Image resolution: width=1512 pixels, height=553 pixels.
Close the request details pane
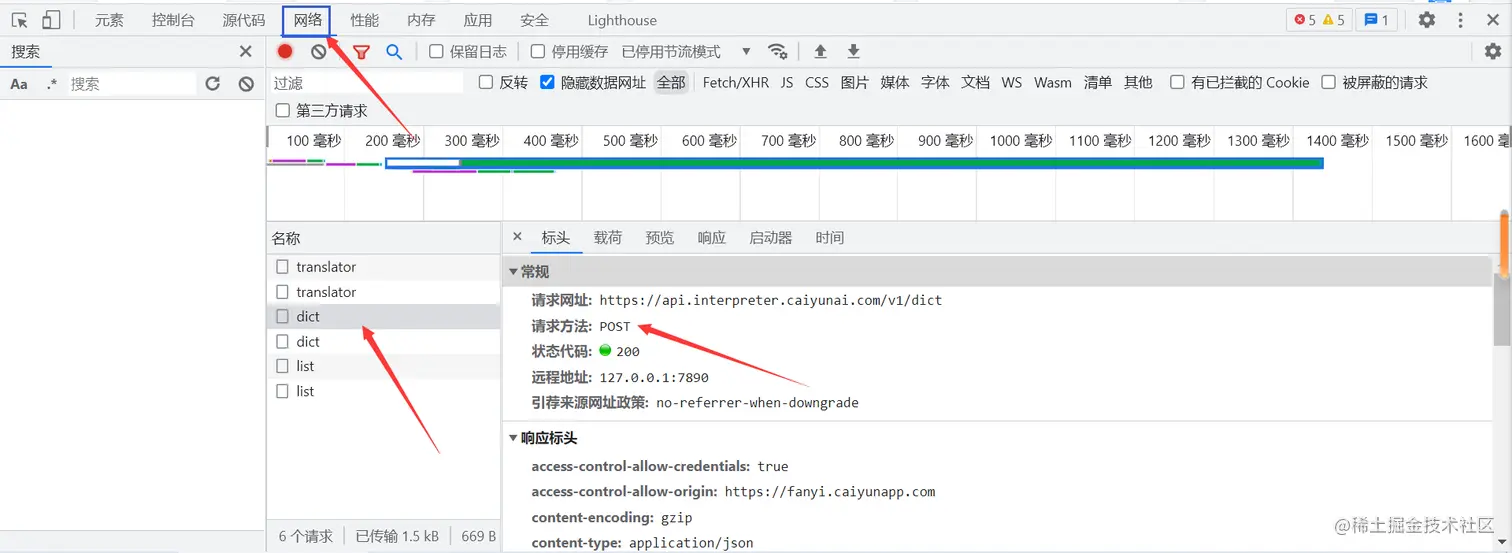(x=517, y=237)
